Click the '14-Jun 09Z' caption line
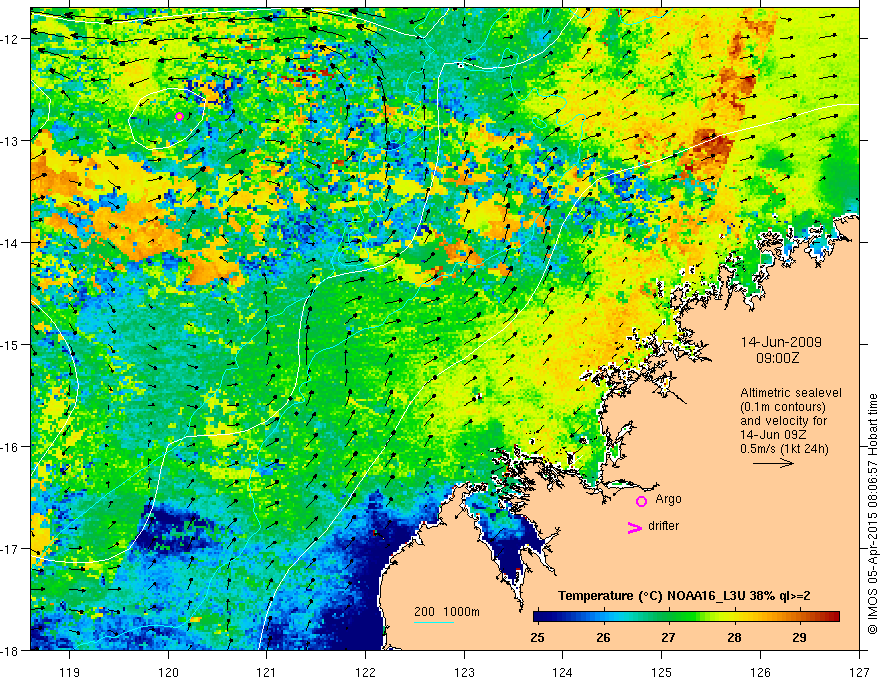 [772, 434]
